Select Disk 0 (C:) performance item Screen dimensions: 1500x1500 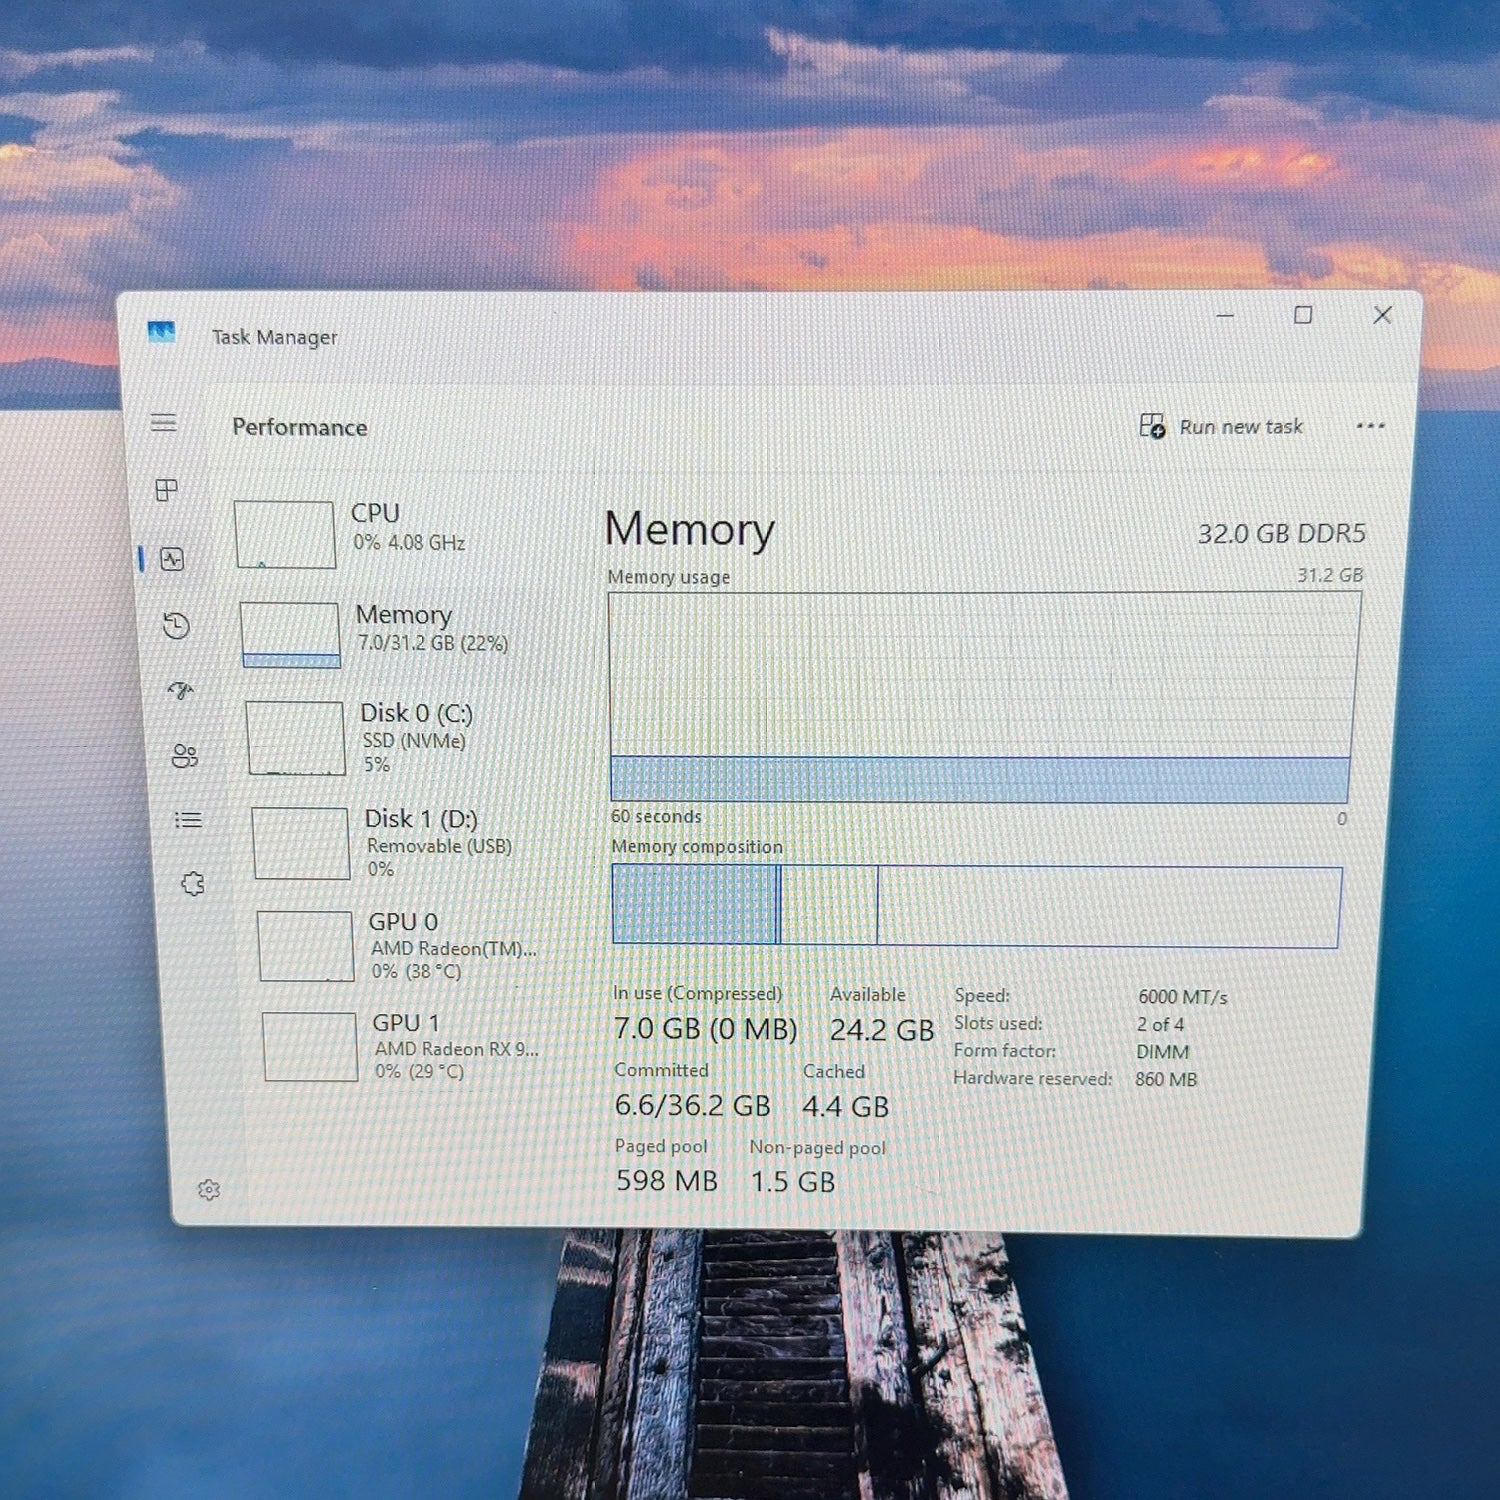click(405, 738)
